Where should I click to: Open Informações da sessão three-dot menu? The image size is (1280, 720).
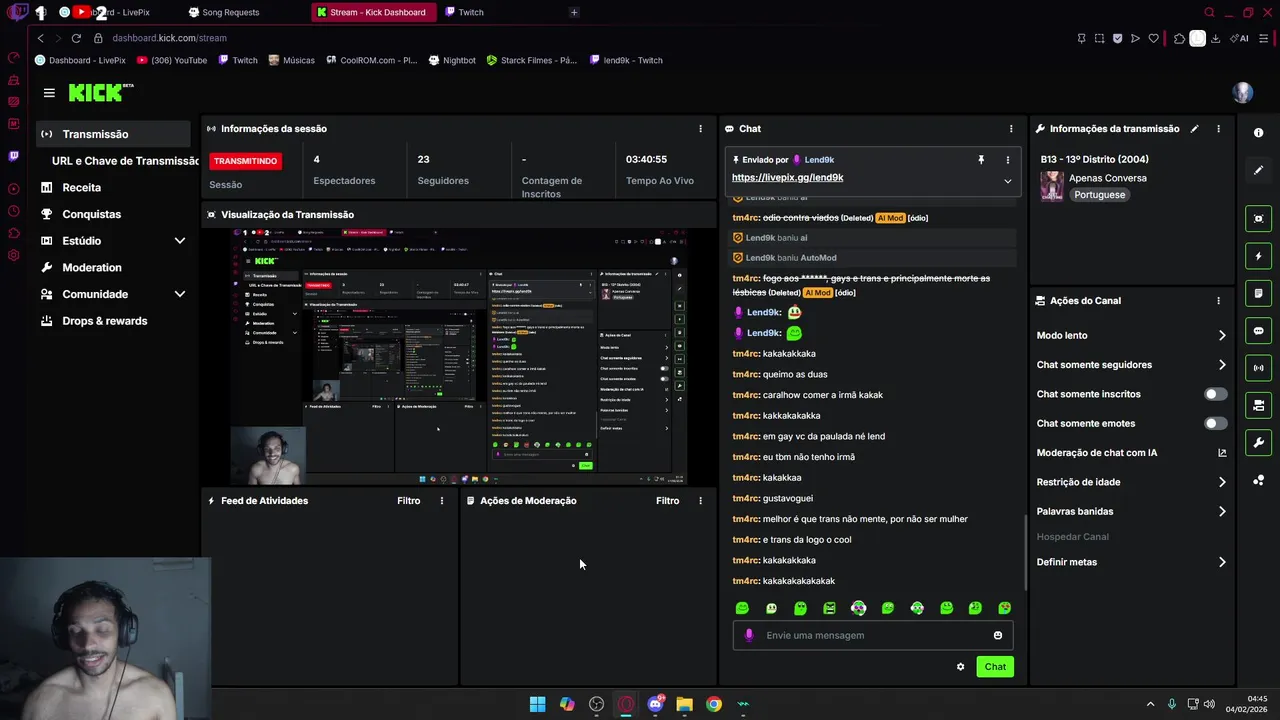[700, 129]
